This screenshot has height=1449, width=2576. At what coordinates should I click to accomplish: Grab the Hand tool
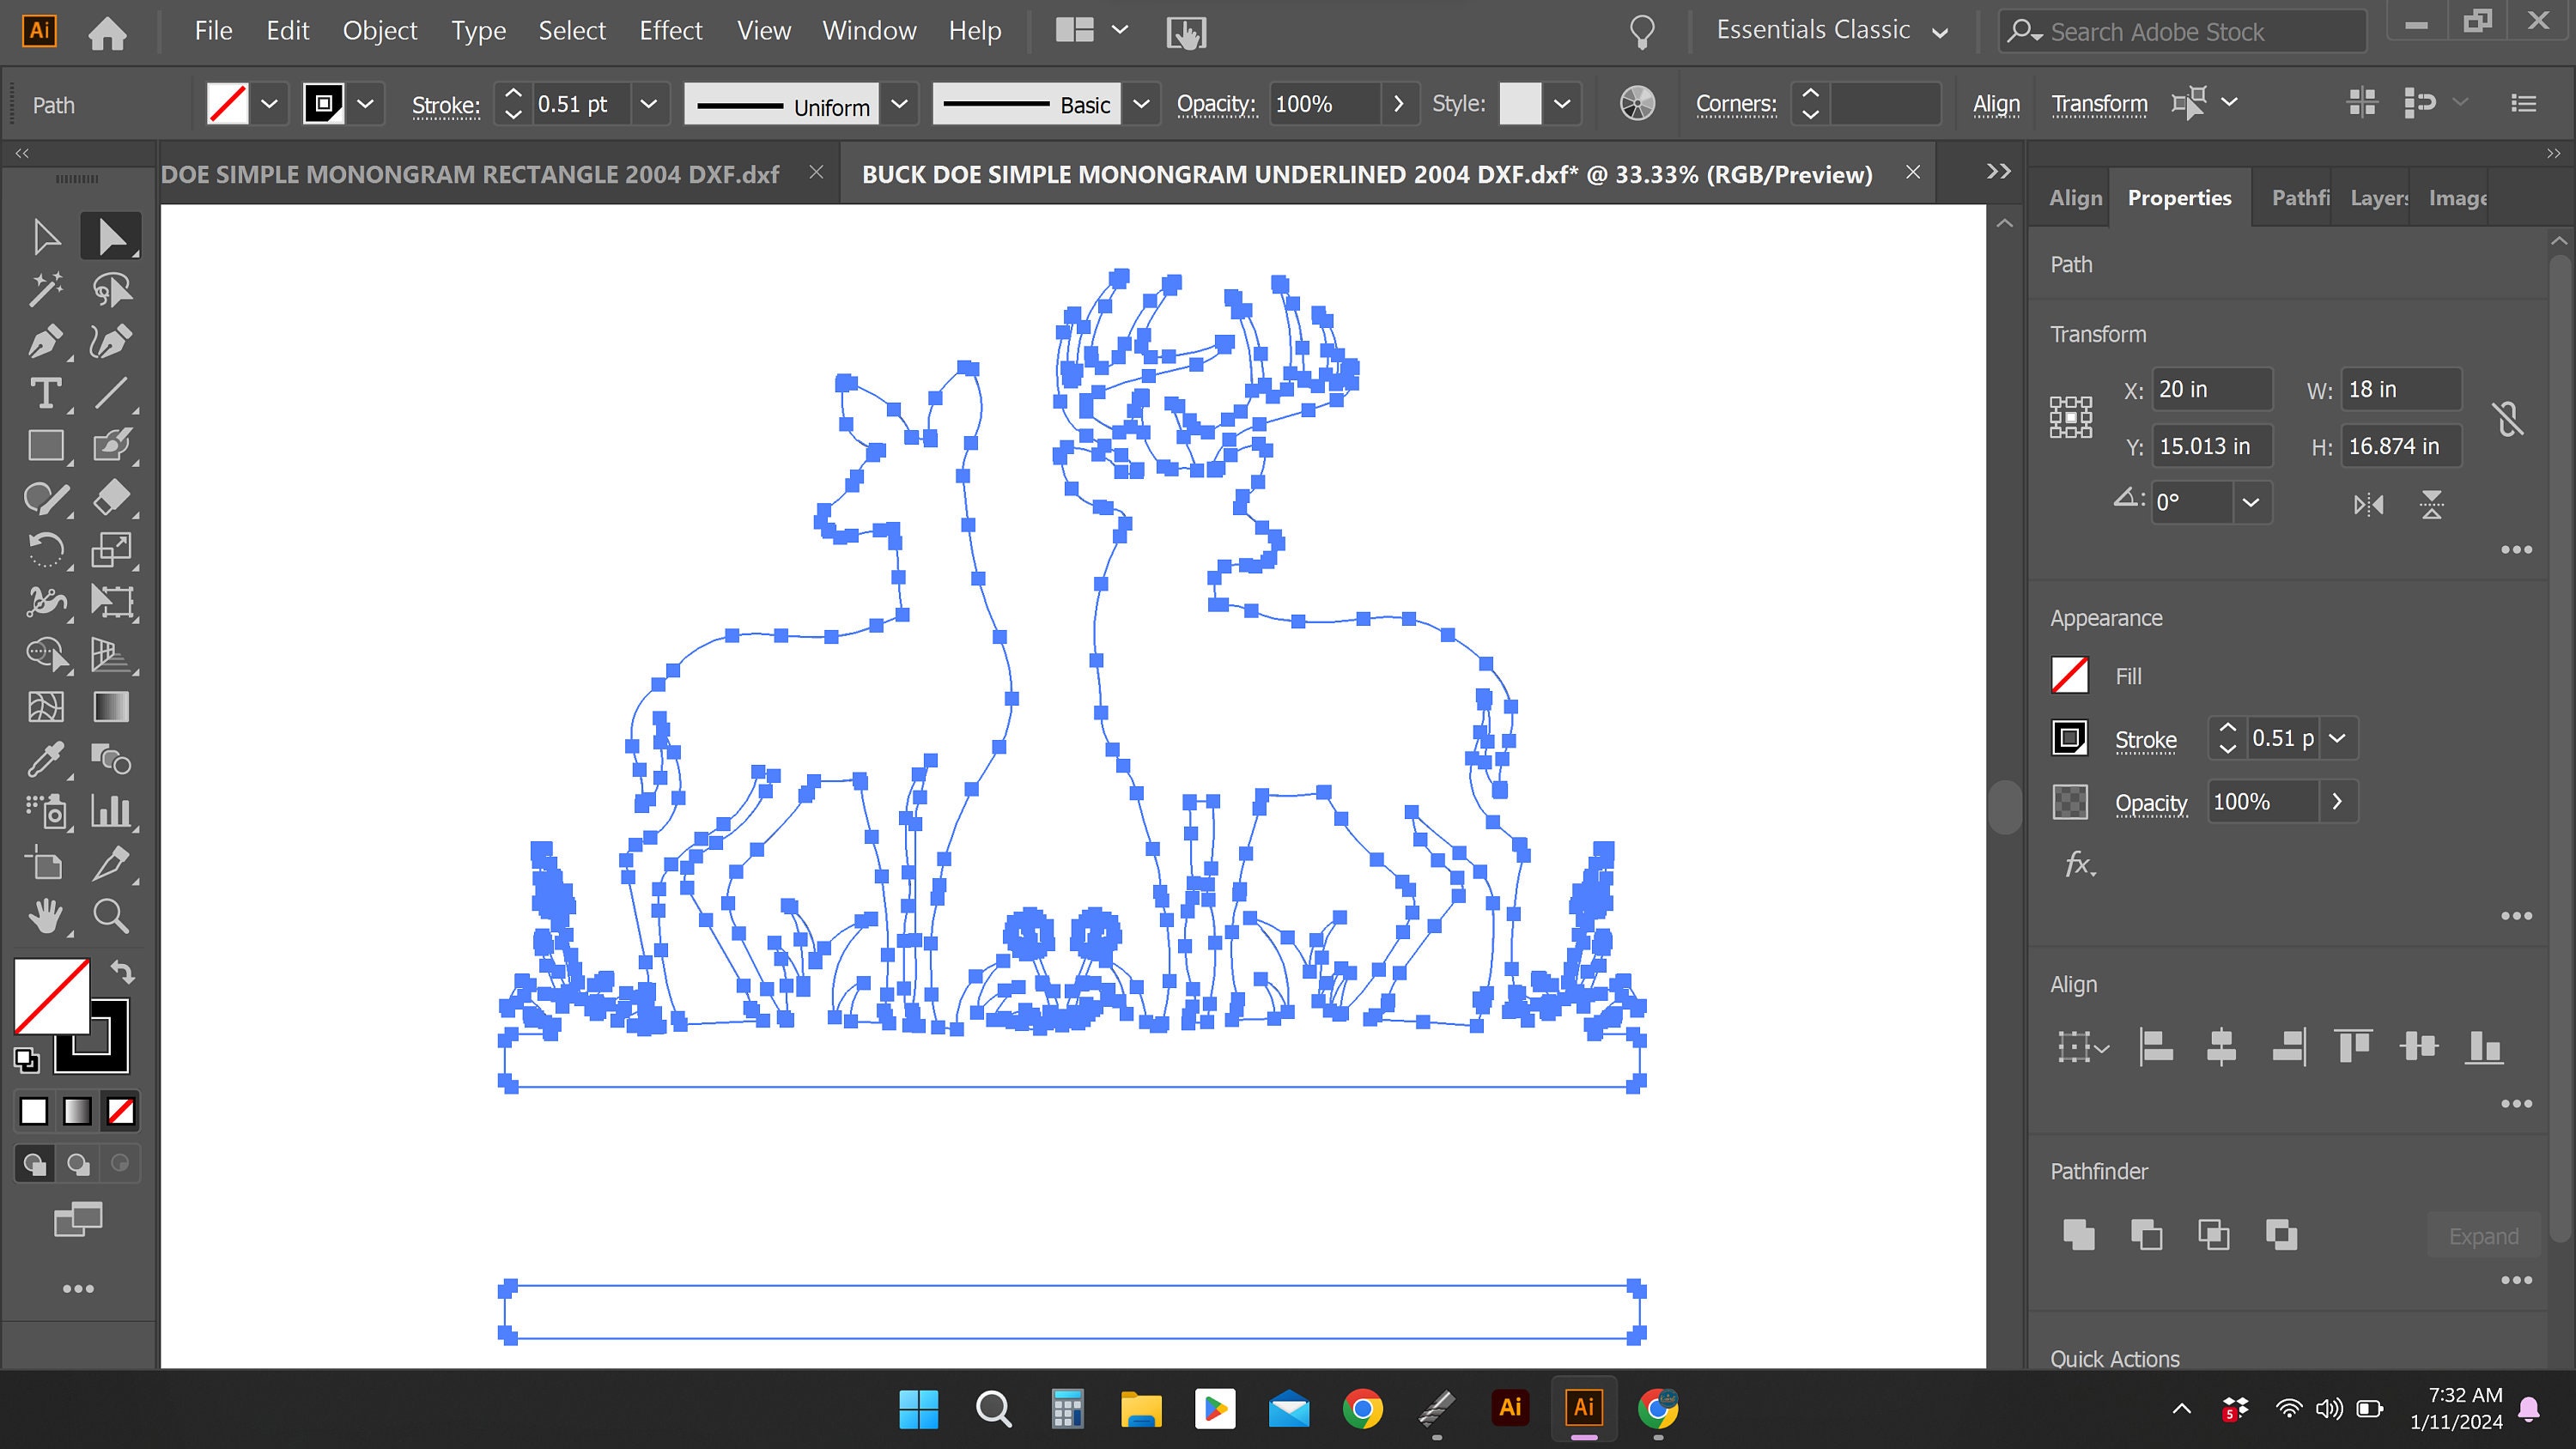(x=46, y=915)
